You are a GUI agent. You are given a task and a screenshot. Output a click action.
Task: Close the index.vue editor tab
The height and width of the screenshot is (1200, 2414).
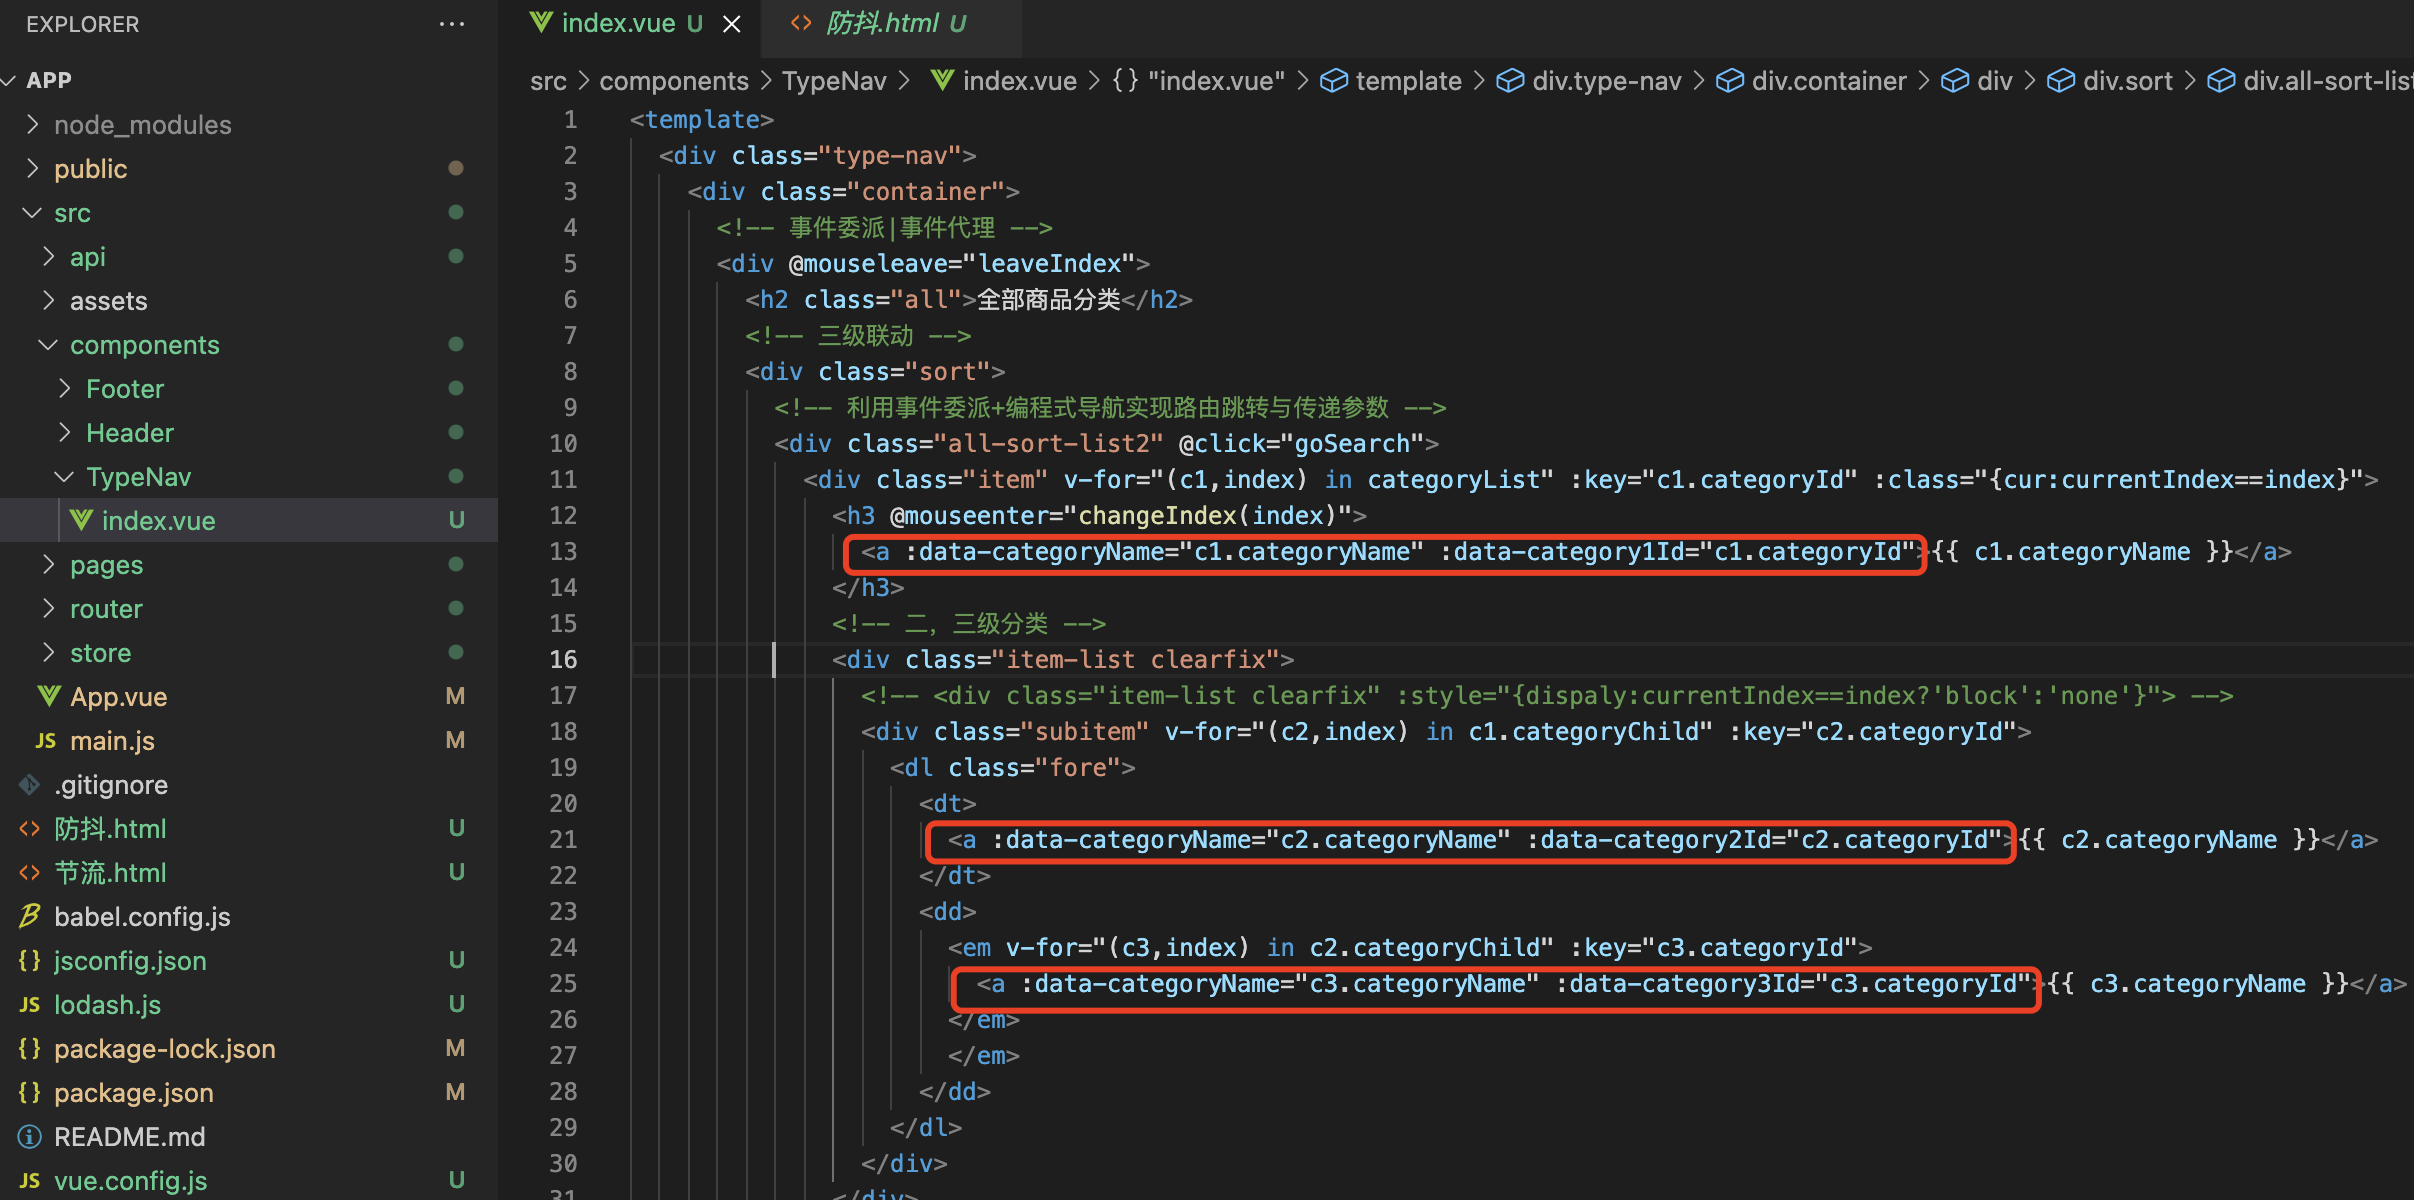click(x=732, y=24)
